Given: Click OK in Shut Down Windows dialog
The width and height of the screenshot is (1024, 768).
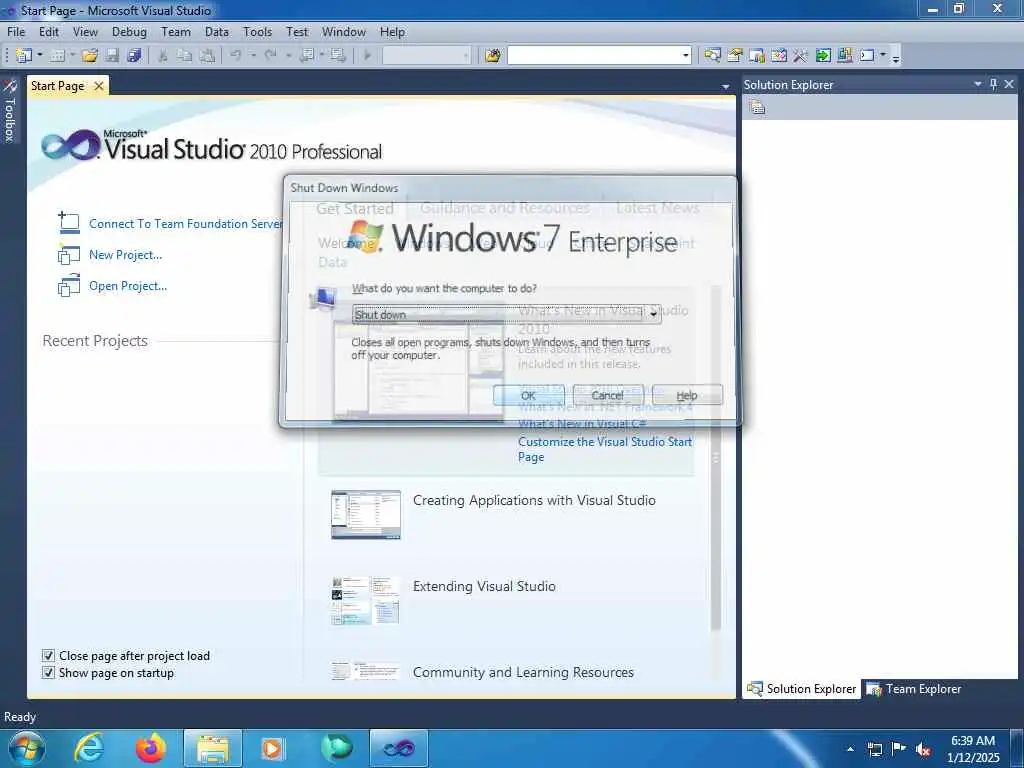Looking at the screenshot, I should [x=528, y=395].
